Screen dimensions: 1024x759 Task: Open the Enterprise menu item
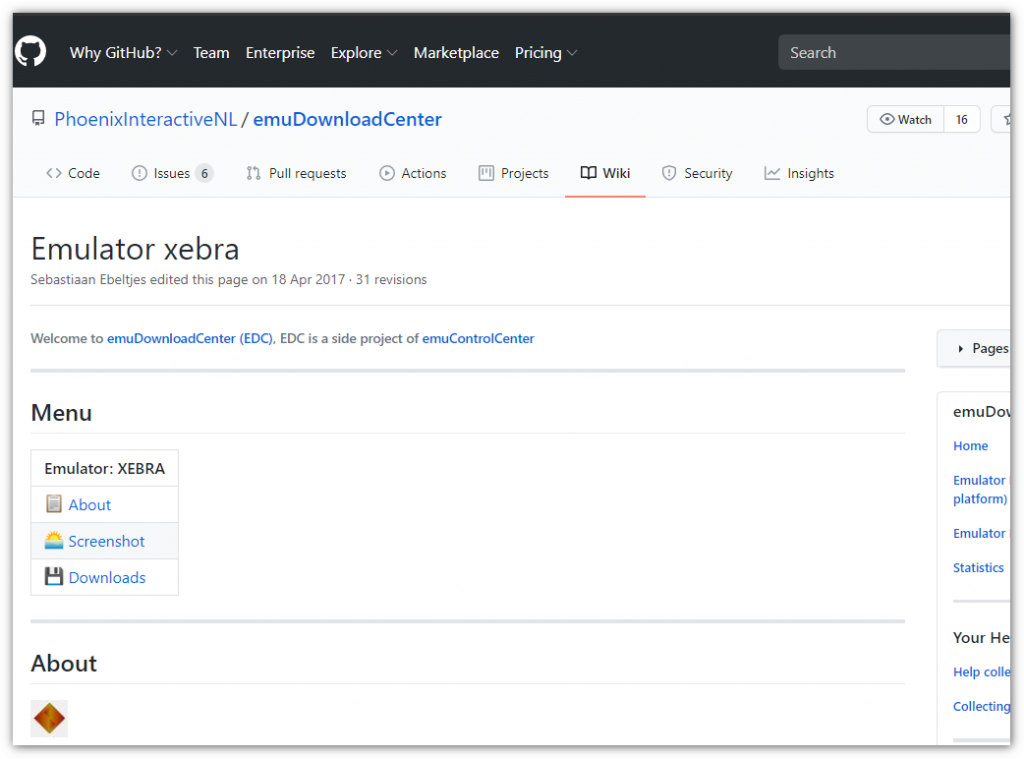click(x=280, y=53)
